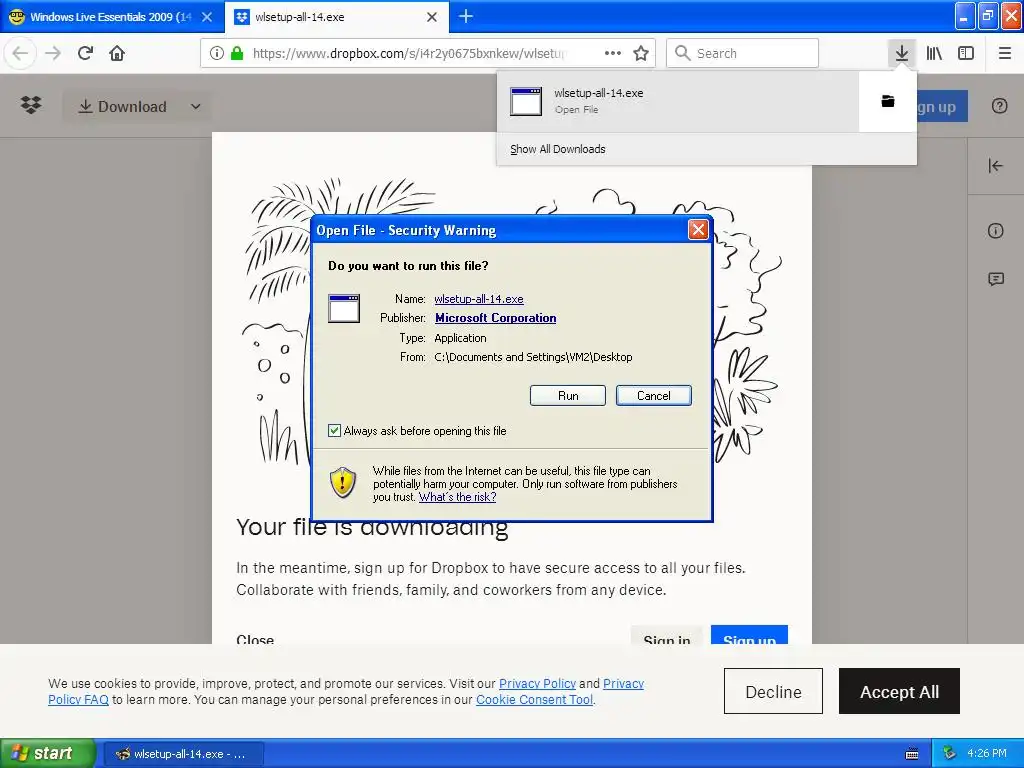
Task: Click the Close text on Dropbox page
Action: point(255,639)
